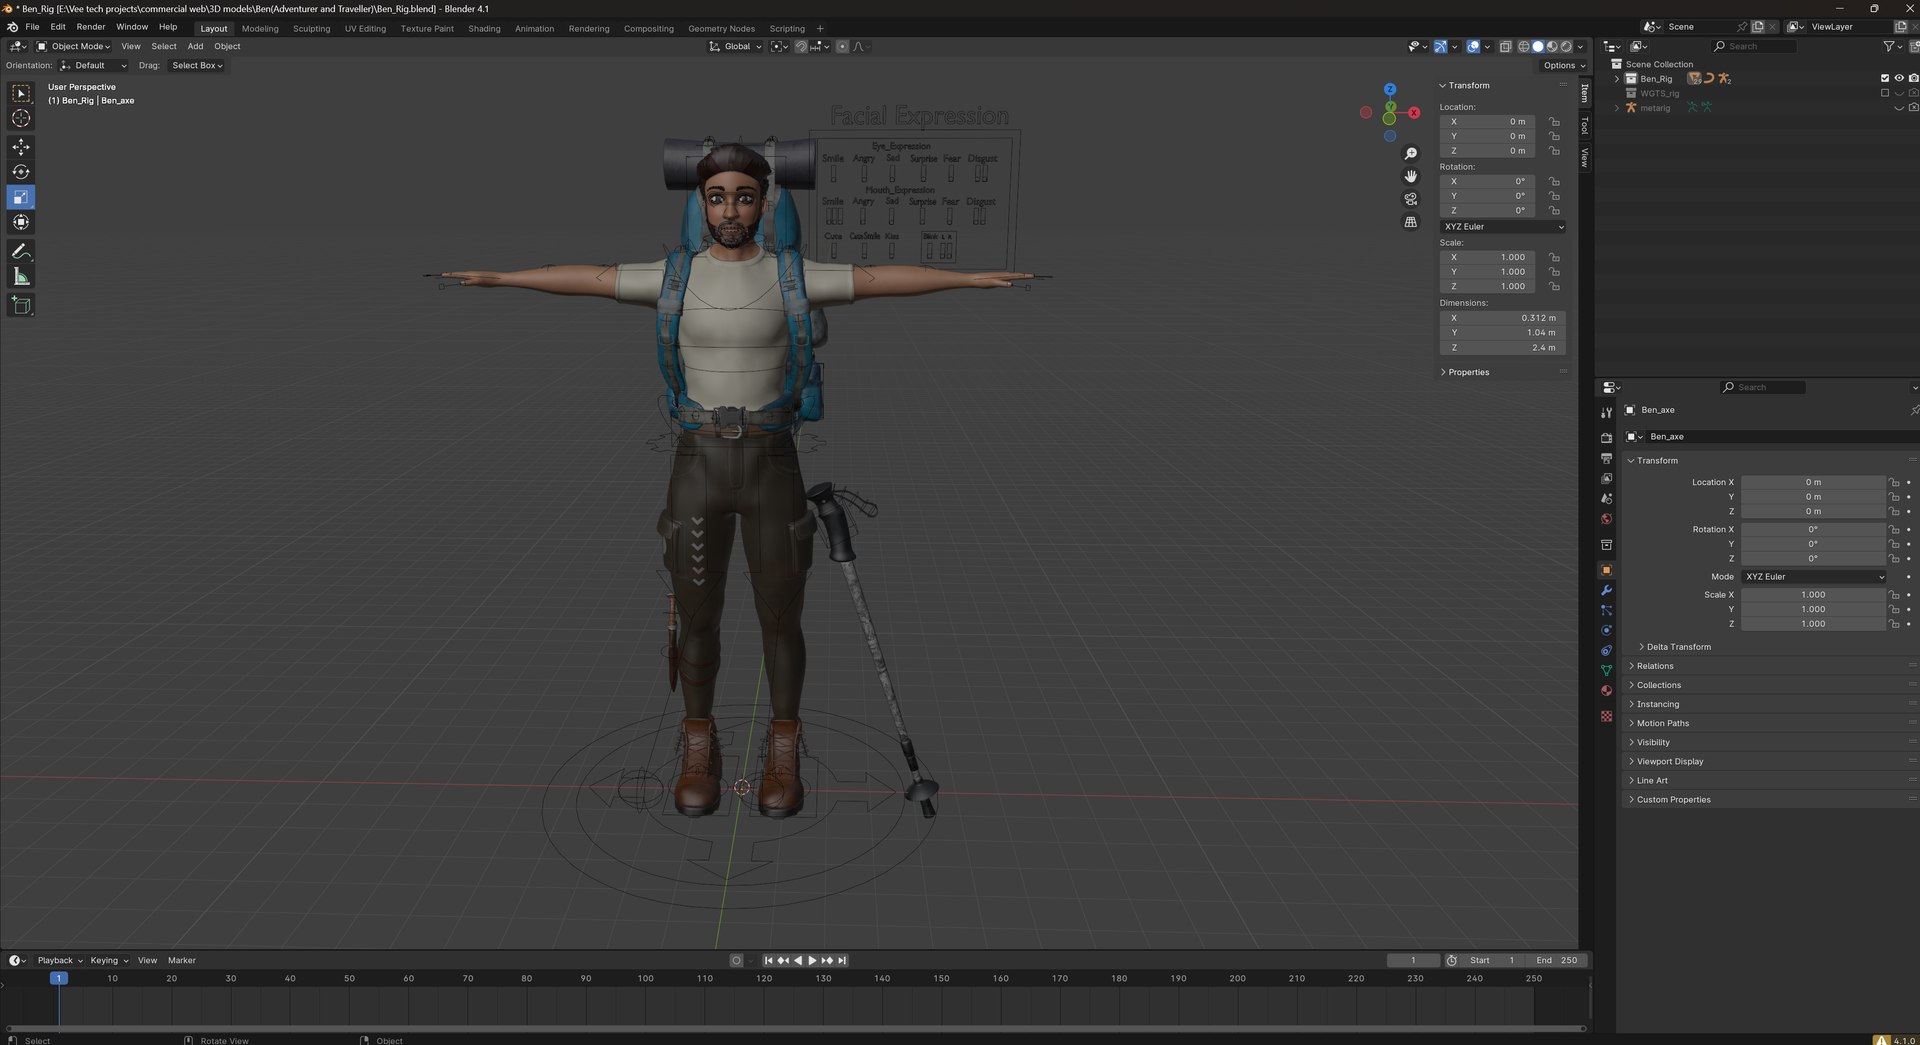Select the Cursor tool in the toolbar
1920x1045 pixels.
(21, 119)
